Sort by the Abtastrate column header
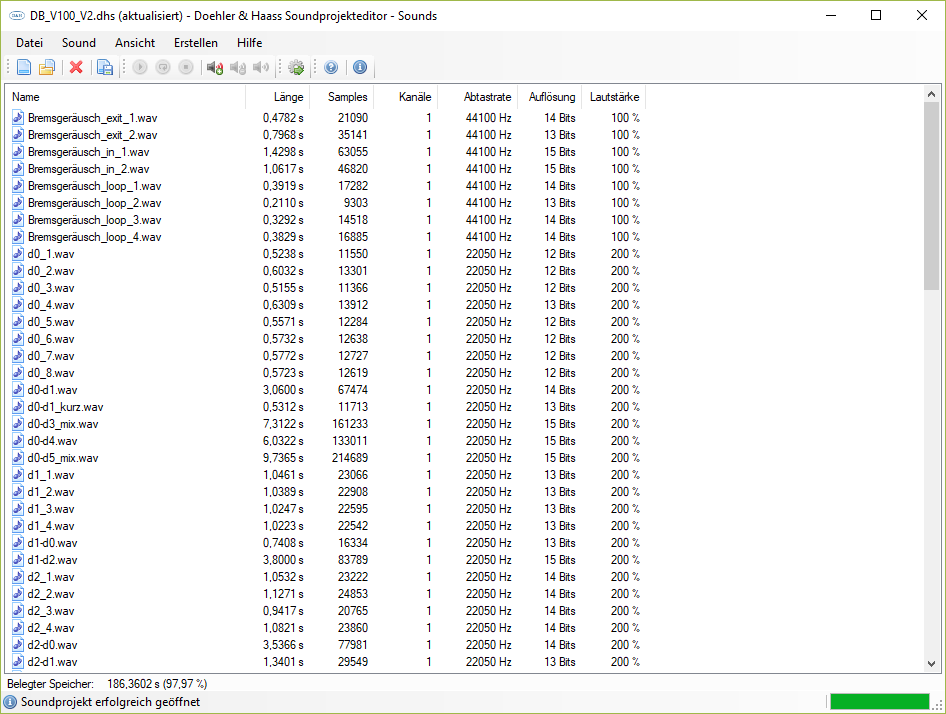Viewport: 946px width, 714px height. [478, 97]
